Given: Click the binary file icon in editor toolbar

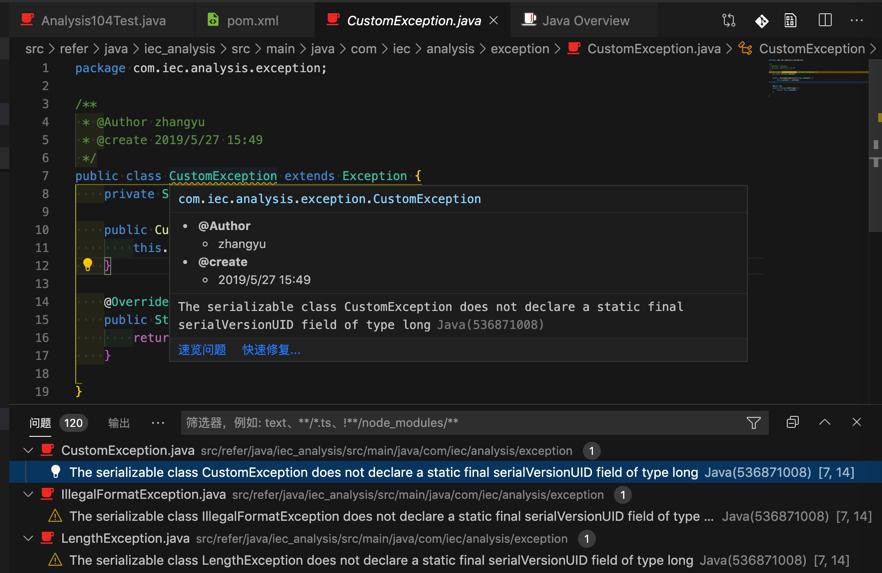Looking at the screenshot, I should (x=790, y=20).
